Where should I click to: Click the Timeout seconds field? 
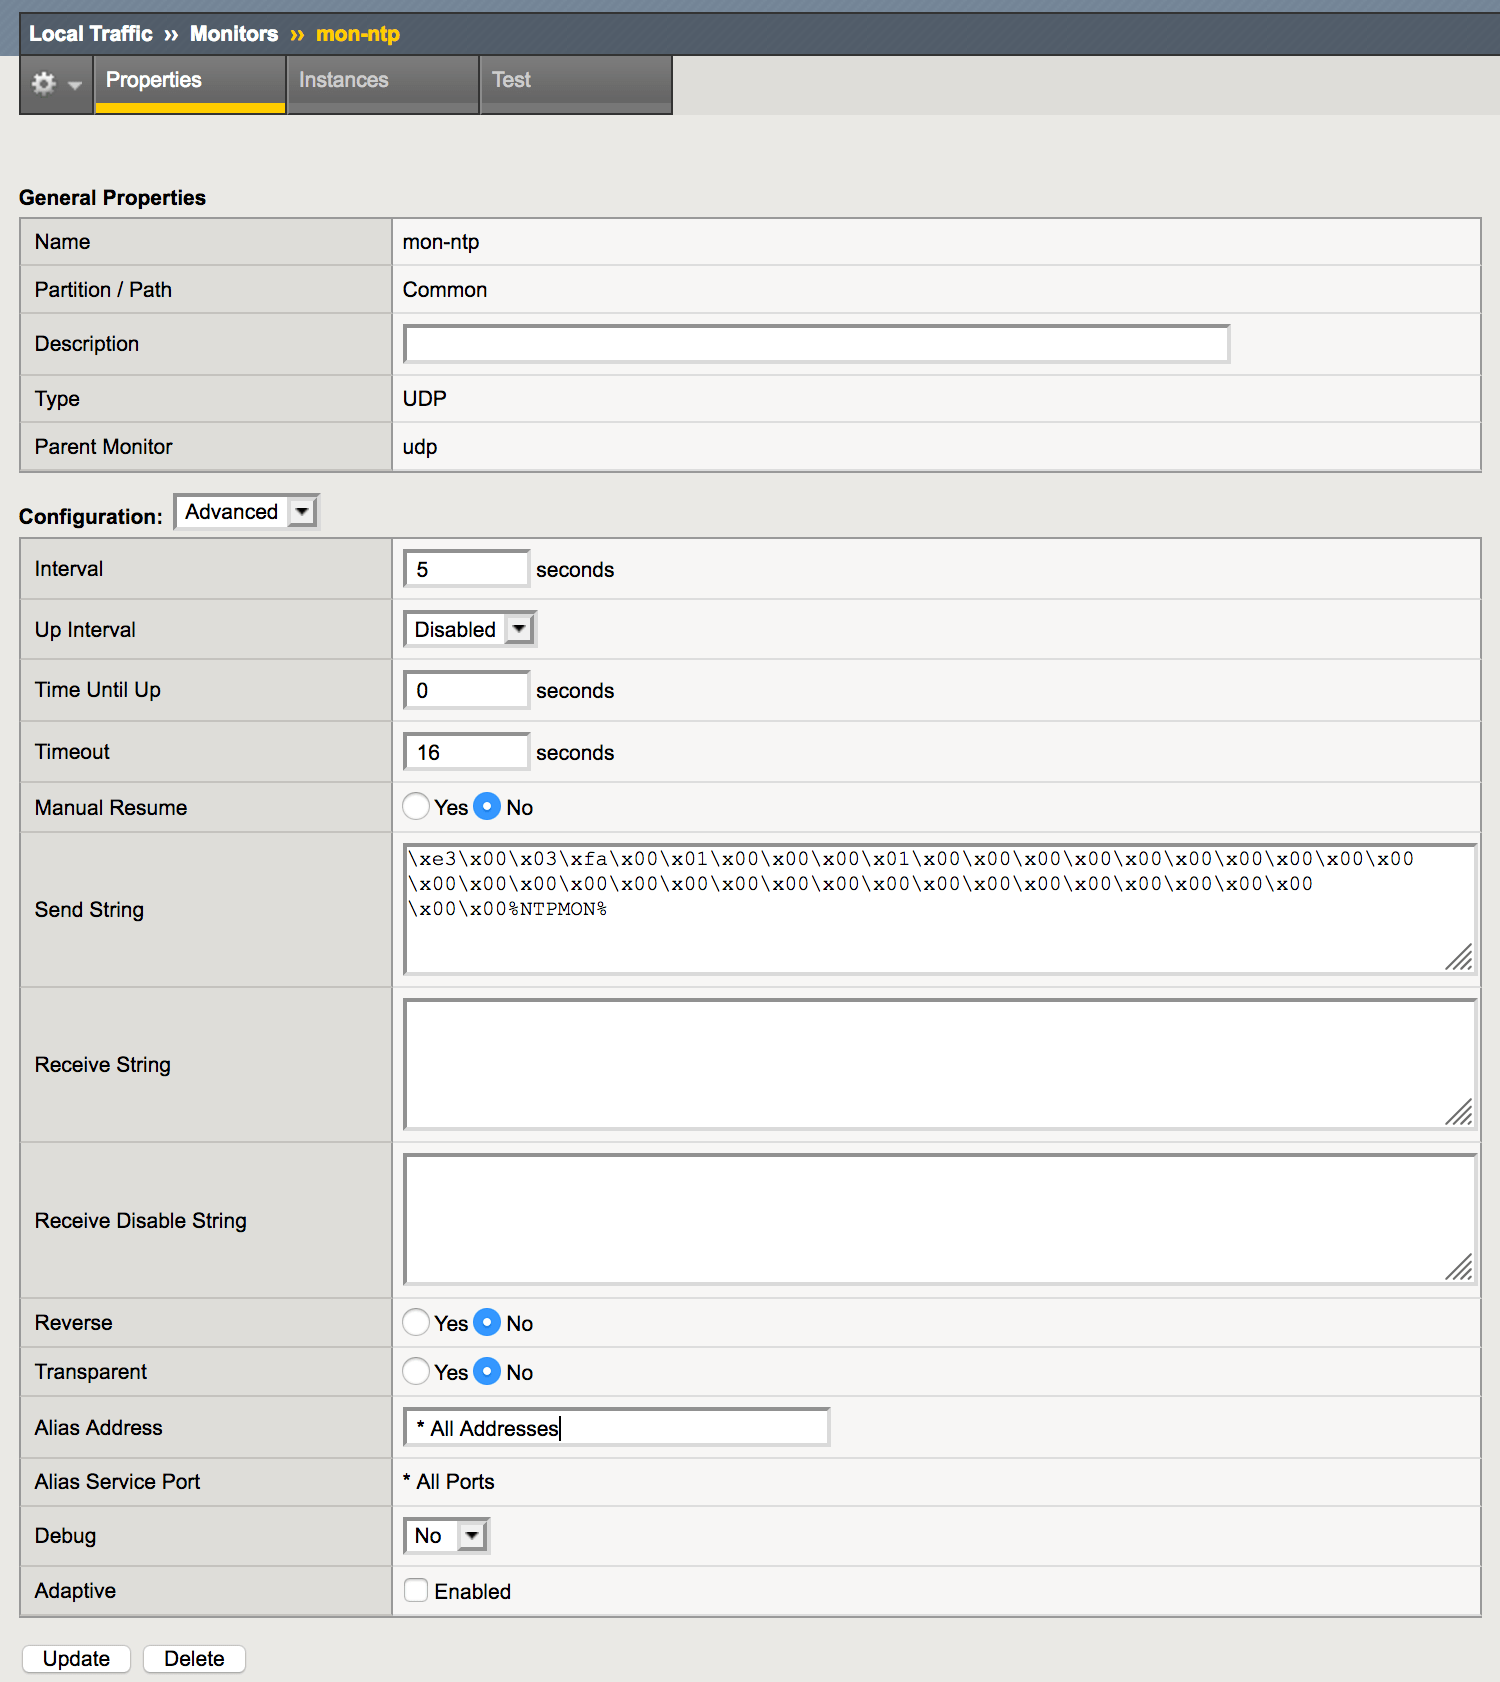coord(466,752)
